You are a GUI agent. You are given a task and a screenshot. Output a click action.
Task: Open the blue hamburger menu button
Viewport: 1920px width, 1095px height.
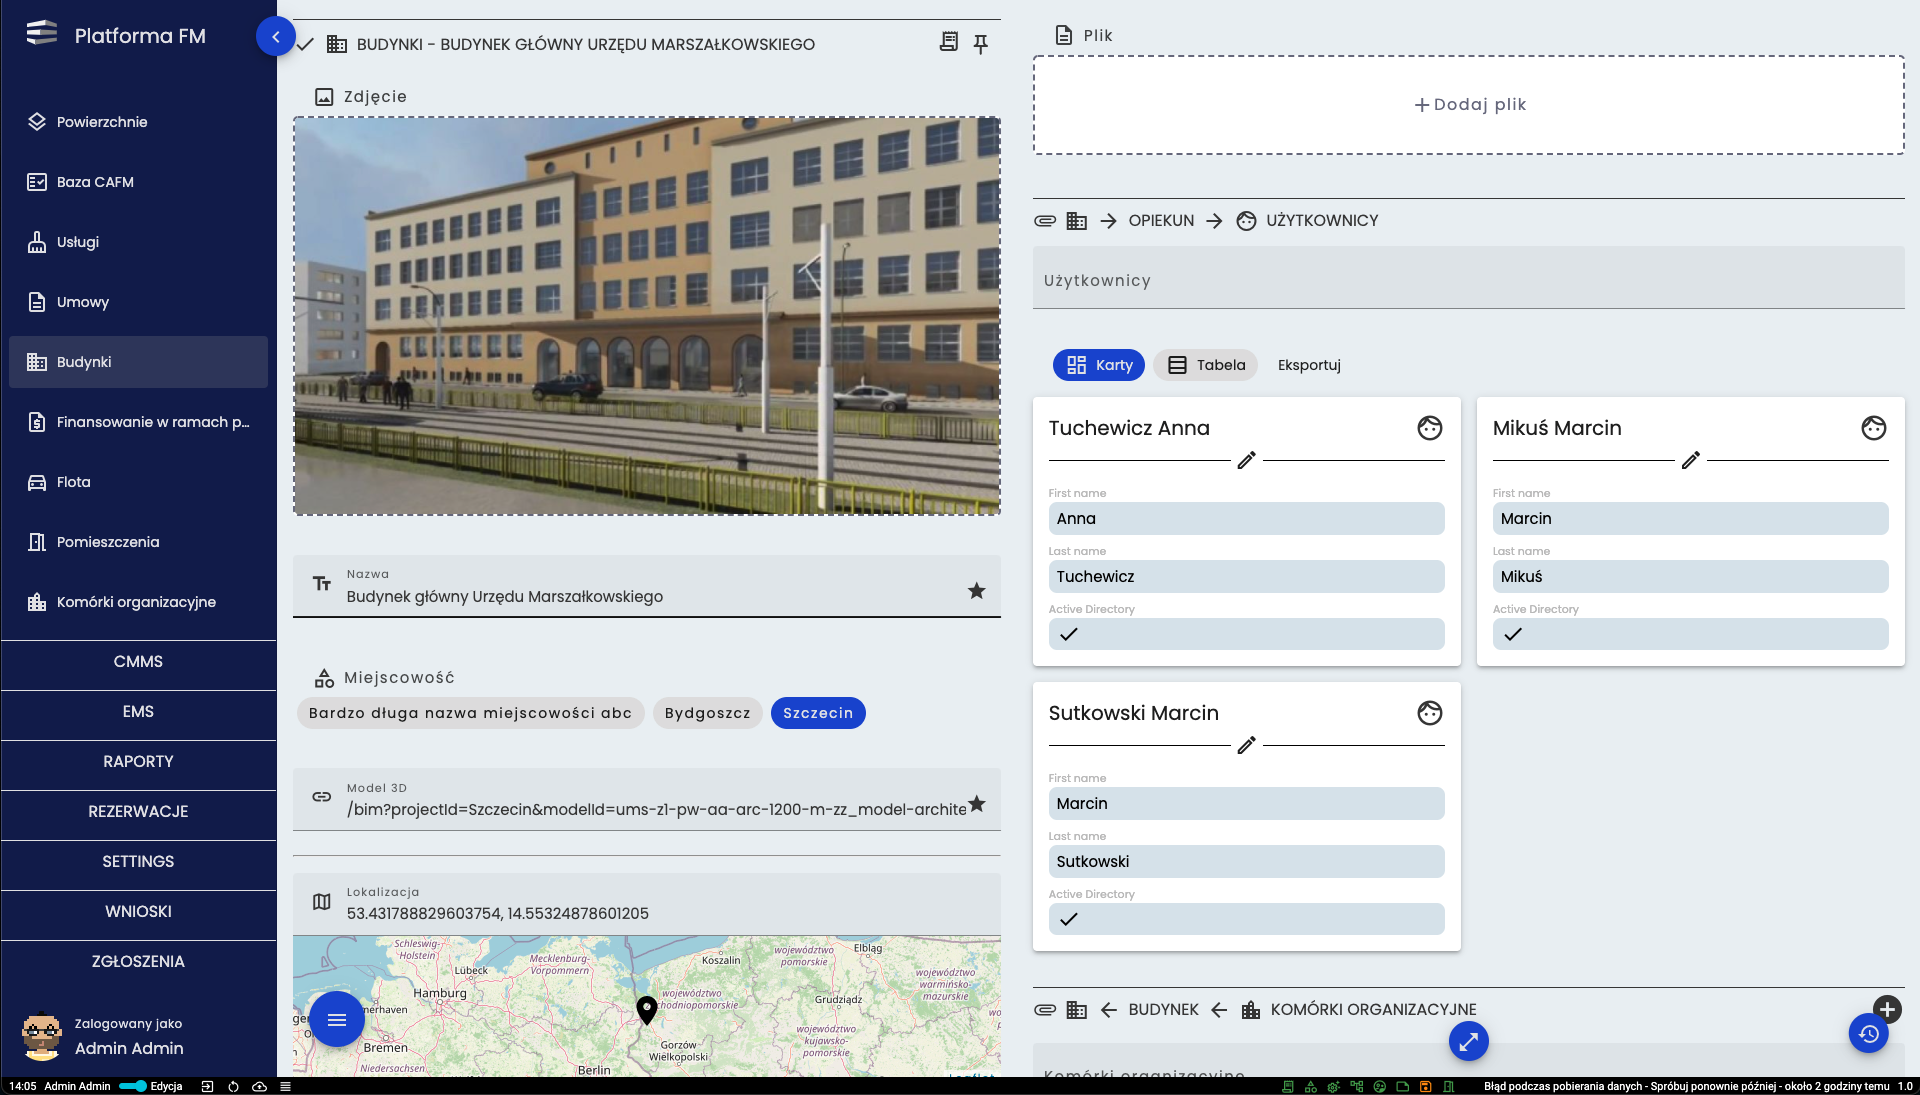click(337, 1019)
